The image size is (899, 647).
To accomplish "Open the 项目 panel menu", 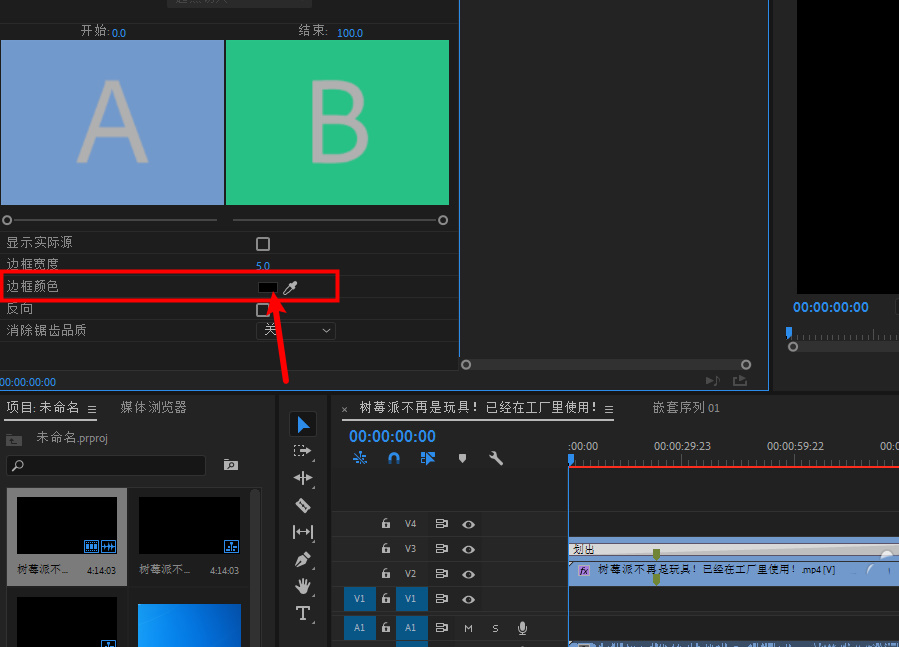I will pos(90,407).
